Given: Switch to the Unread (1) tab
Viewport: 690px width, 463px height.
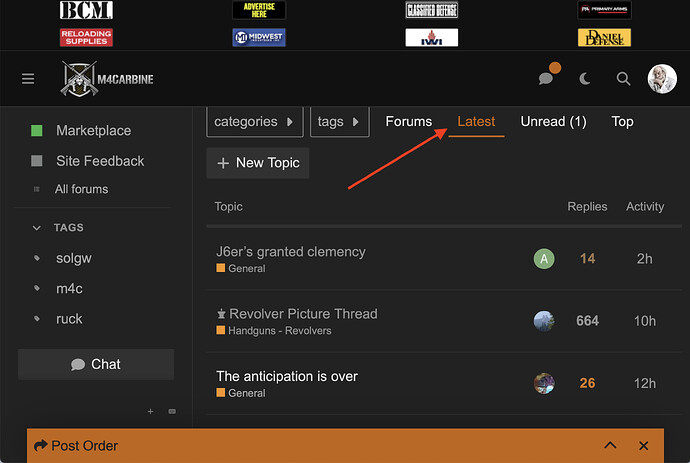Looking at the screenshot, I should [554, 121].
